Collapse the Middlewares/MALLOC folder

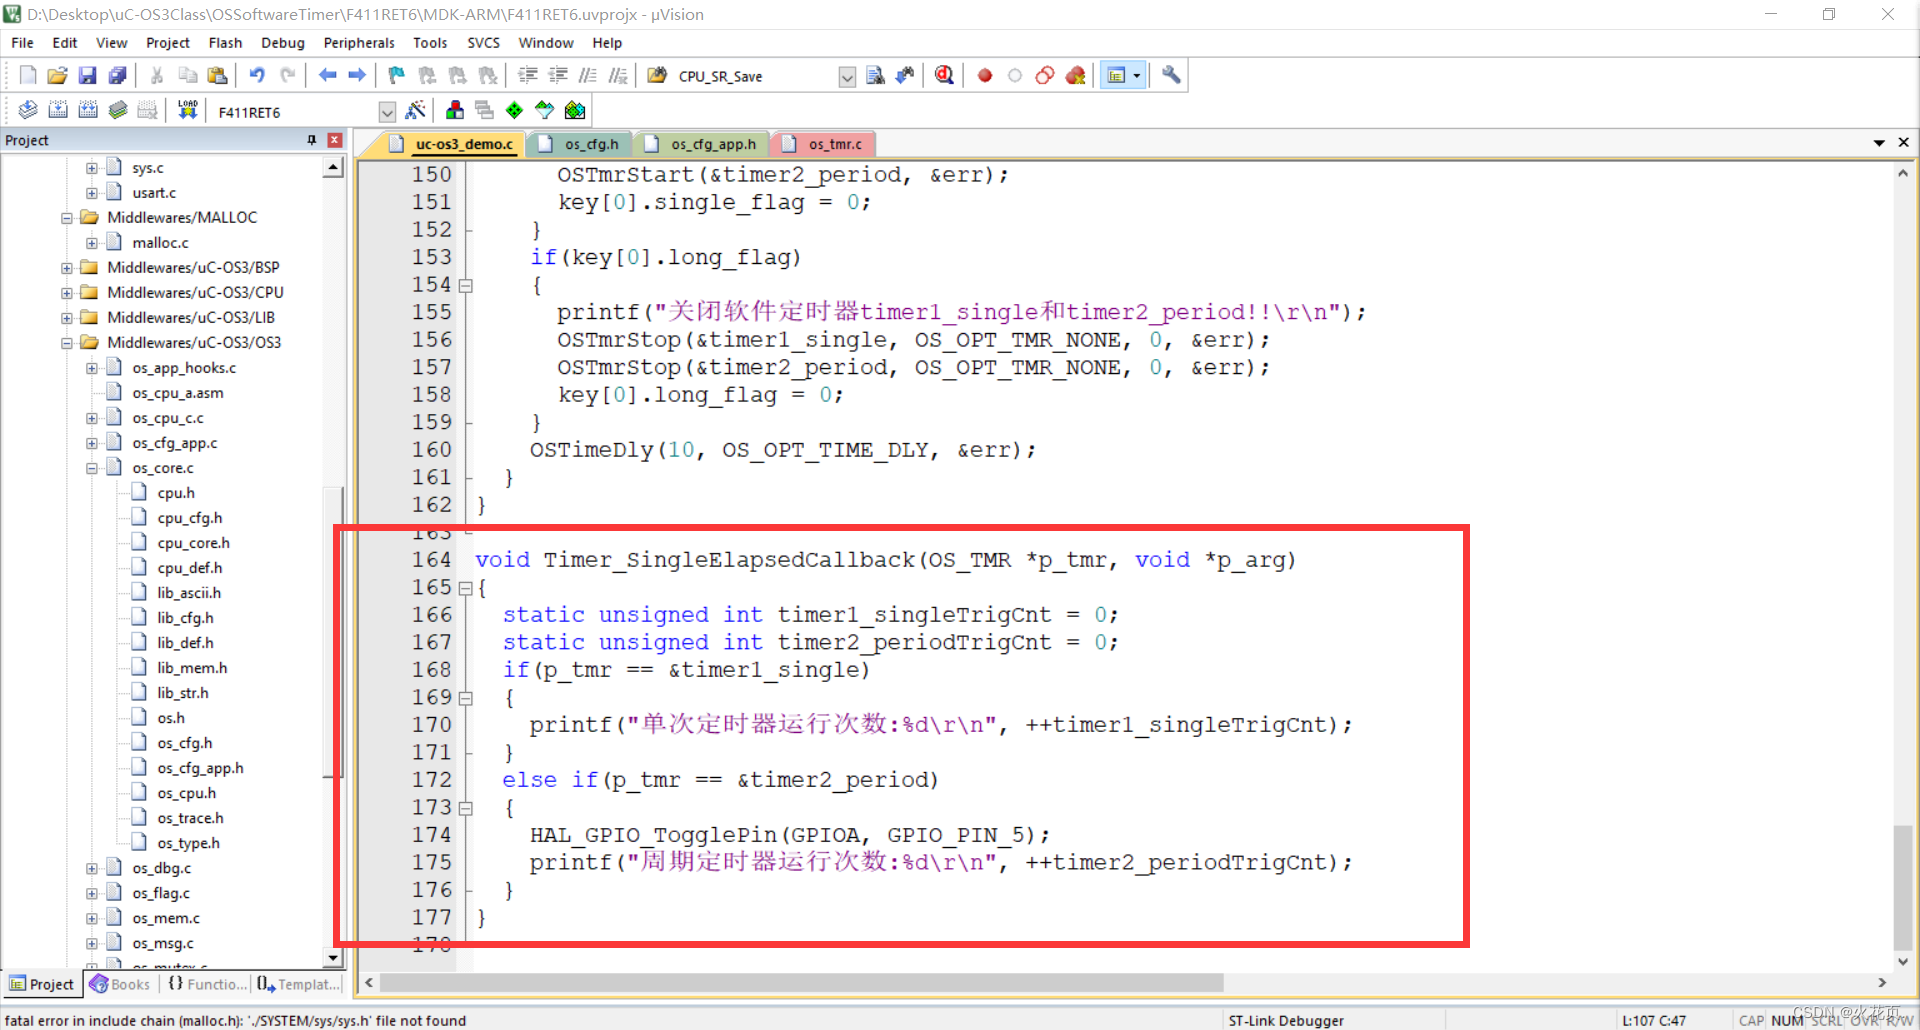tap(67, 218)
